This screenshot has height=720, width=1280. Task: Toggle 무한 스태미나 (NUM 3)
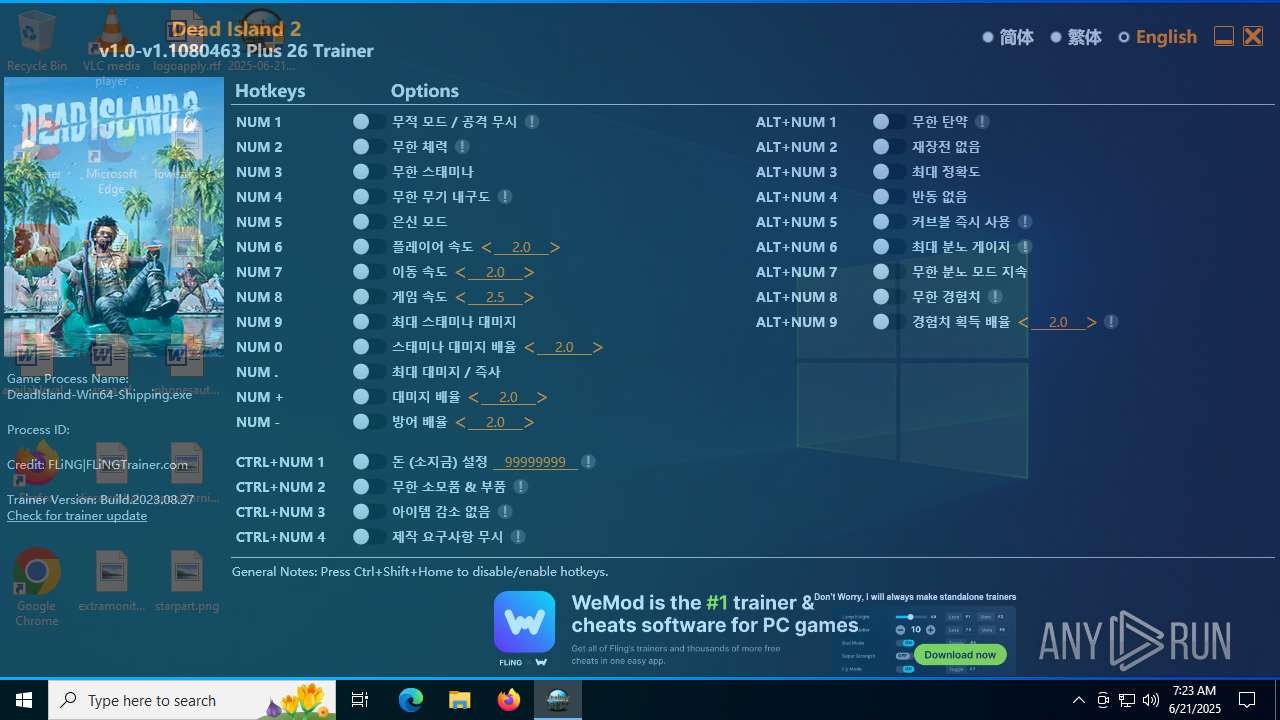[368, 172]
